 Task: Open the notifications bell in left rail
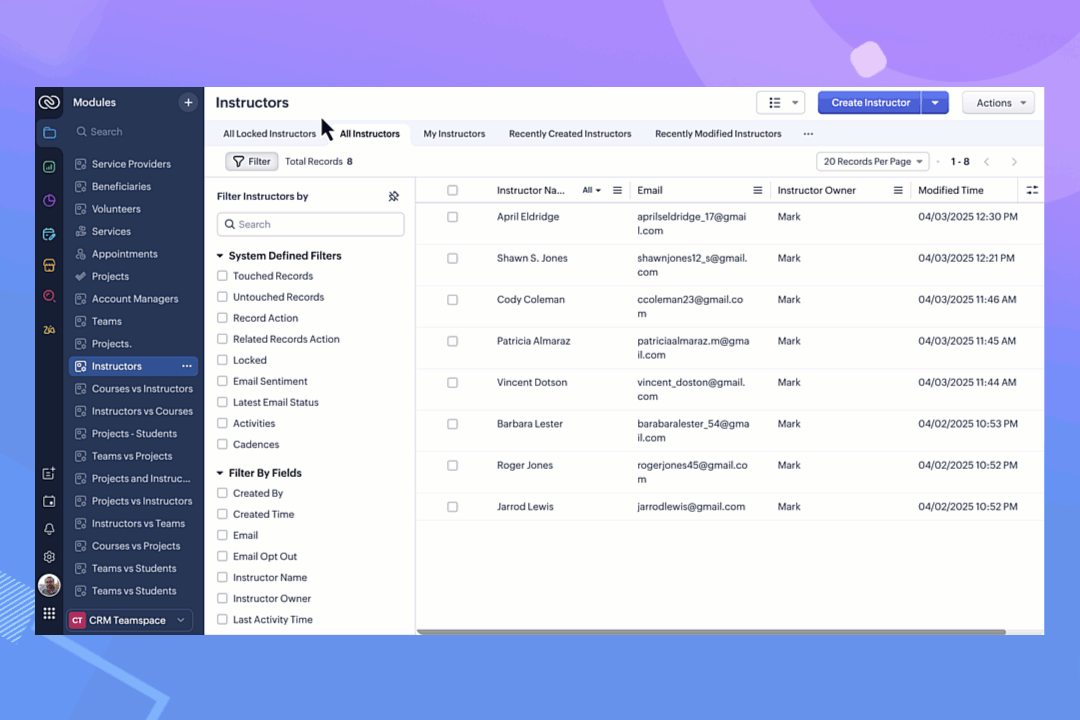tap(49, 529)
